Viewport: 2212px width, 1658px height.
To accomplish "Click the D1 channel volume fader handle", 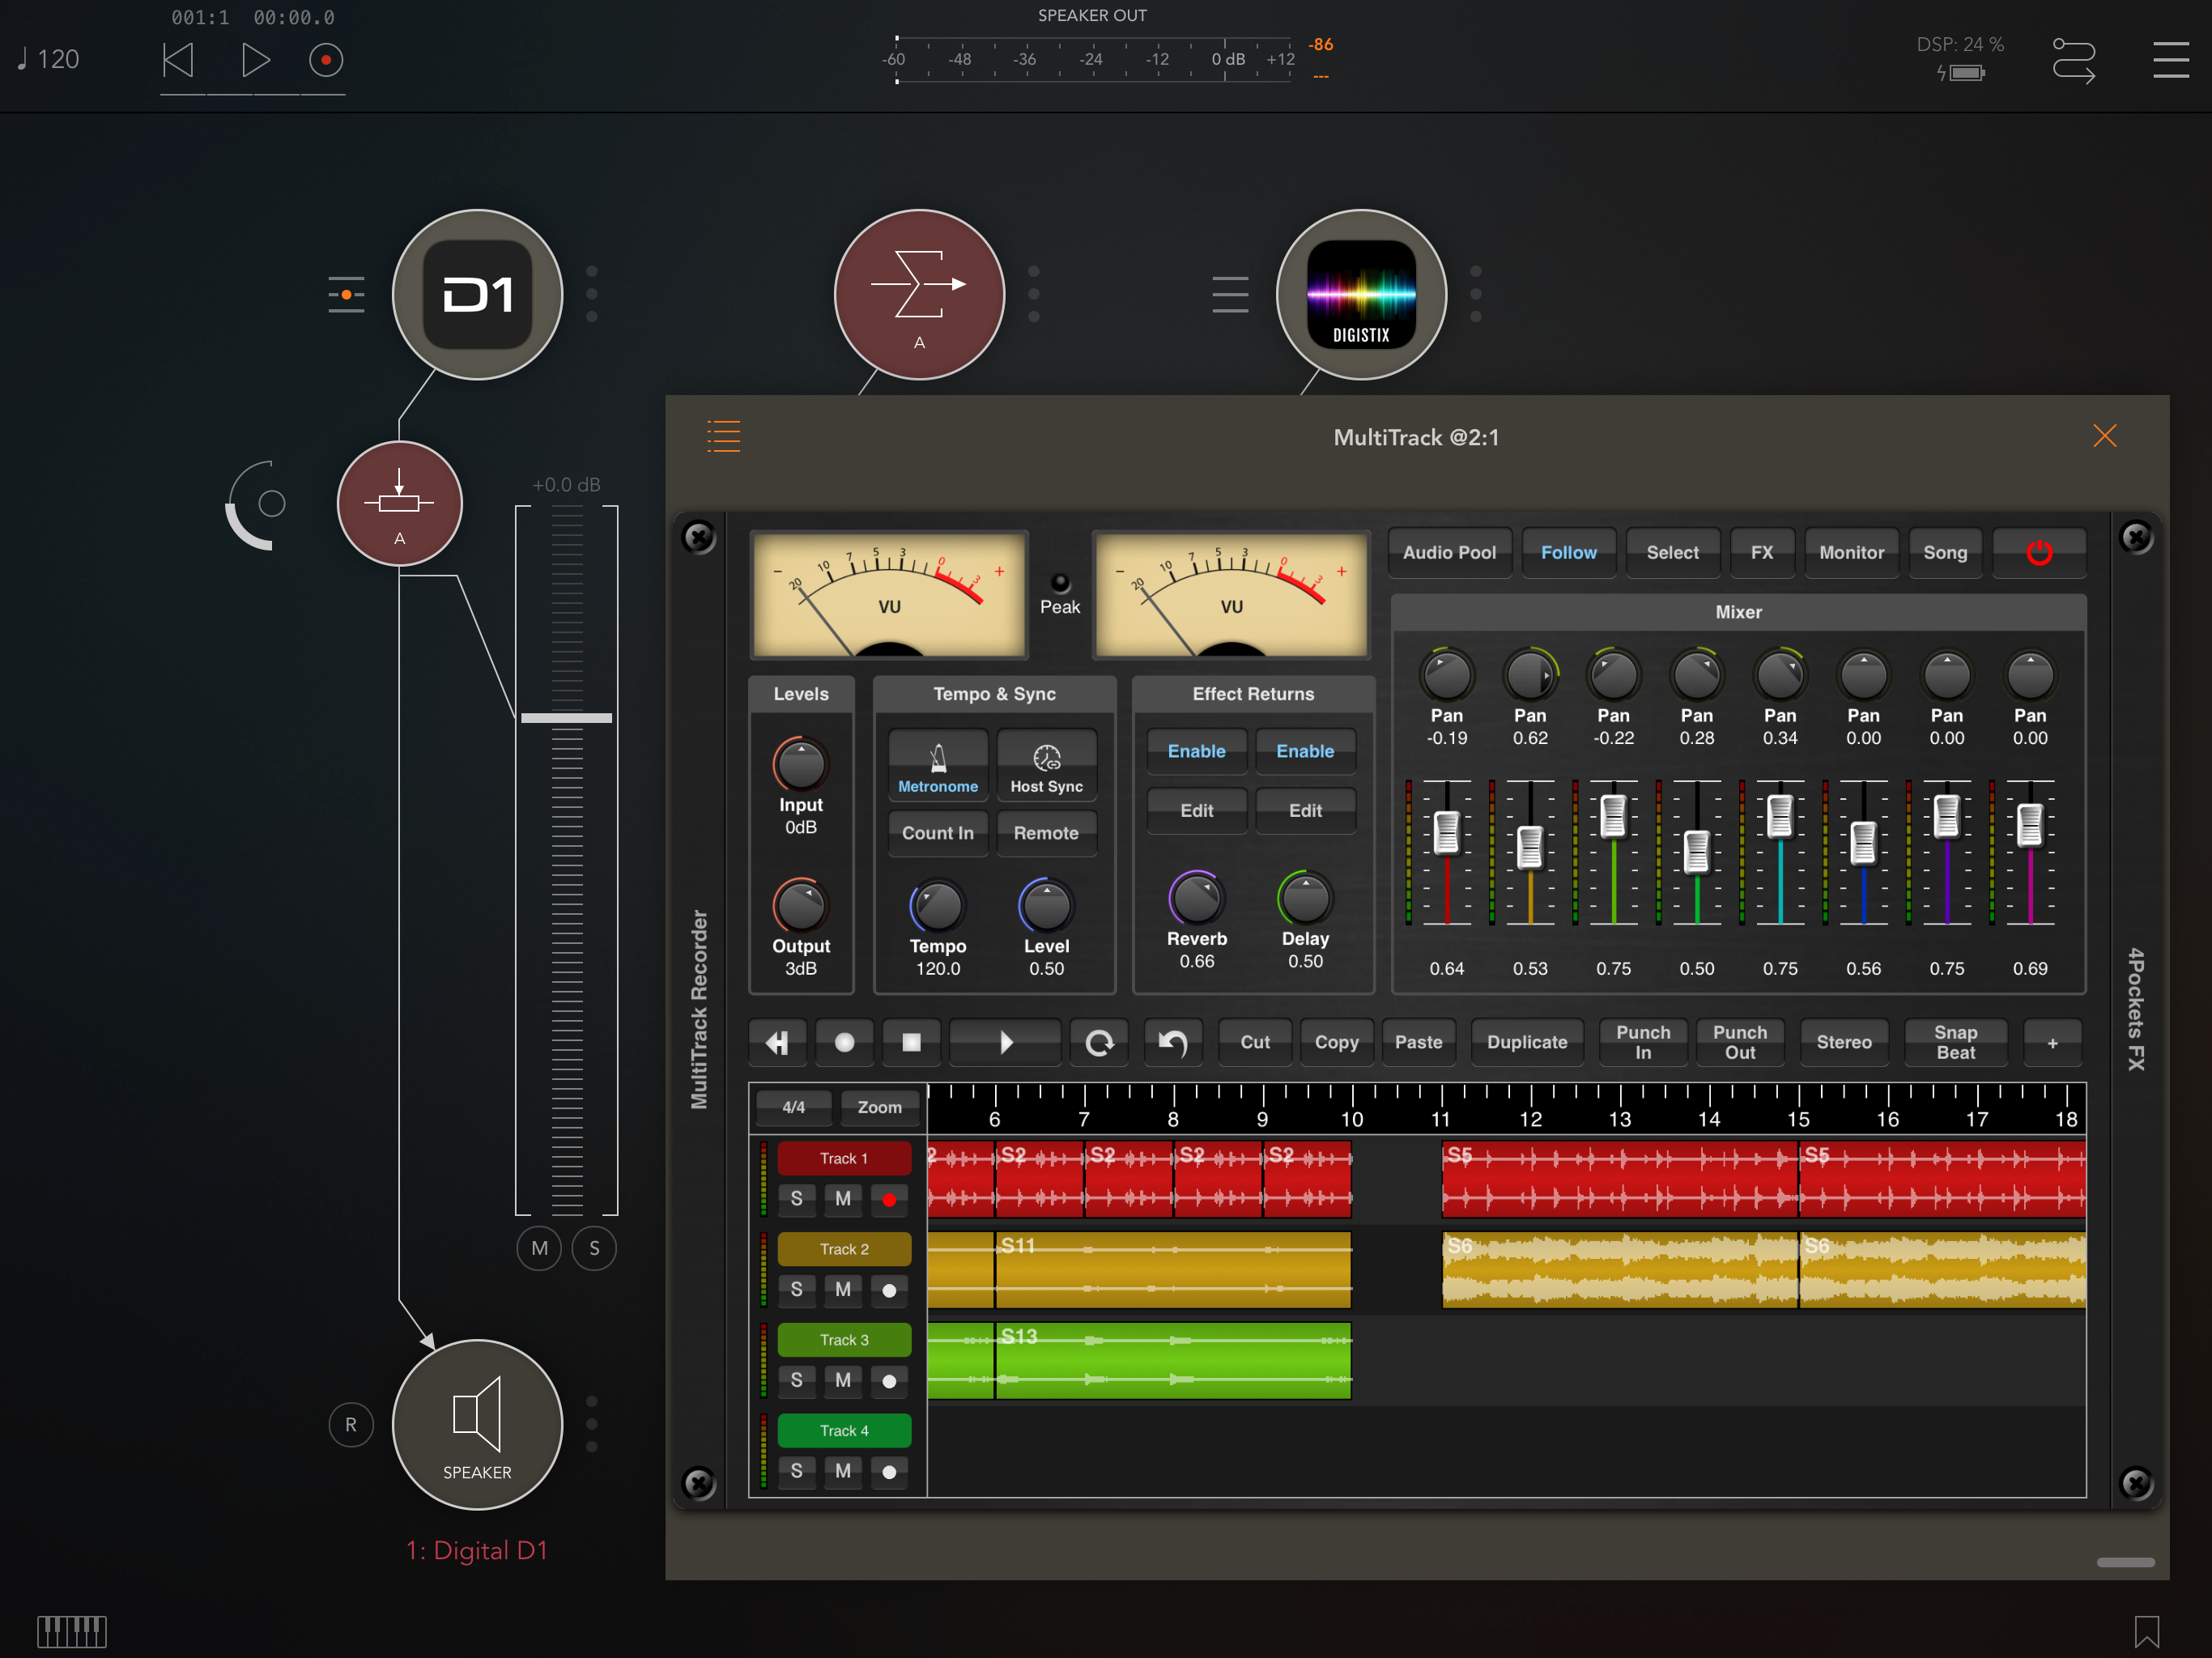I will tap(566, 717).
